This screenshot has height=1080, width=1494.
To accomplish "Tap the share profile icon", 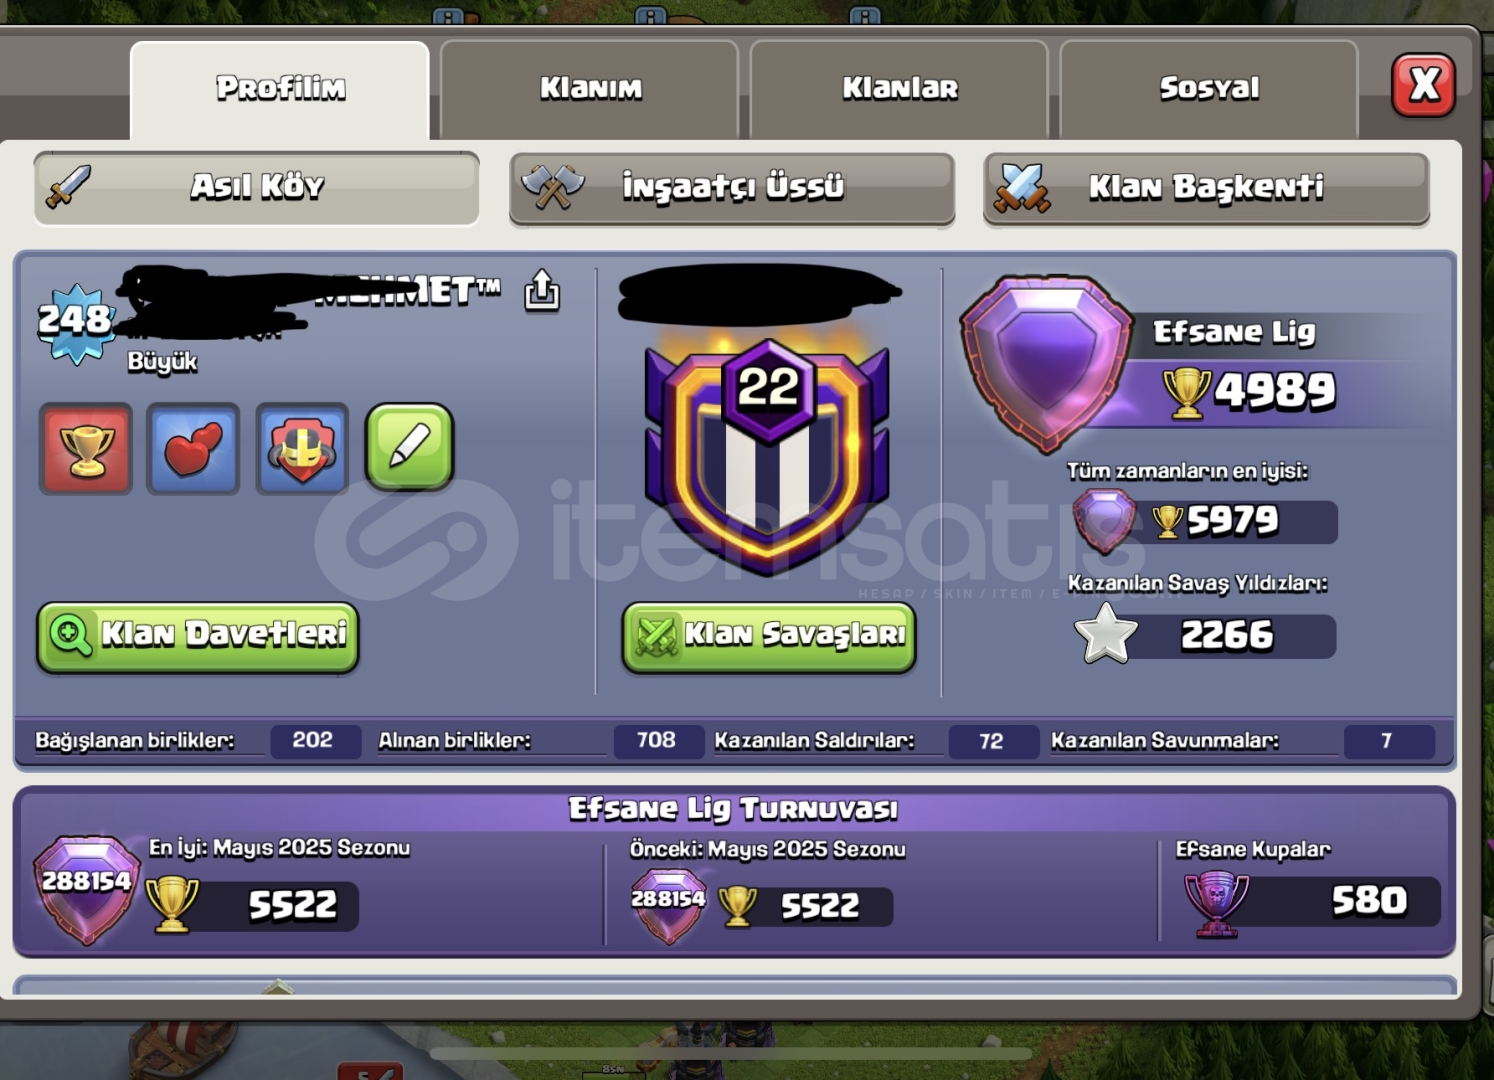I will click(542, 291).
